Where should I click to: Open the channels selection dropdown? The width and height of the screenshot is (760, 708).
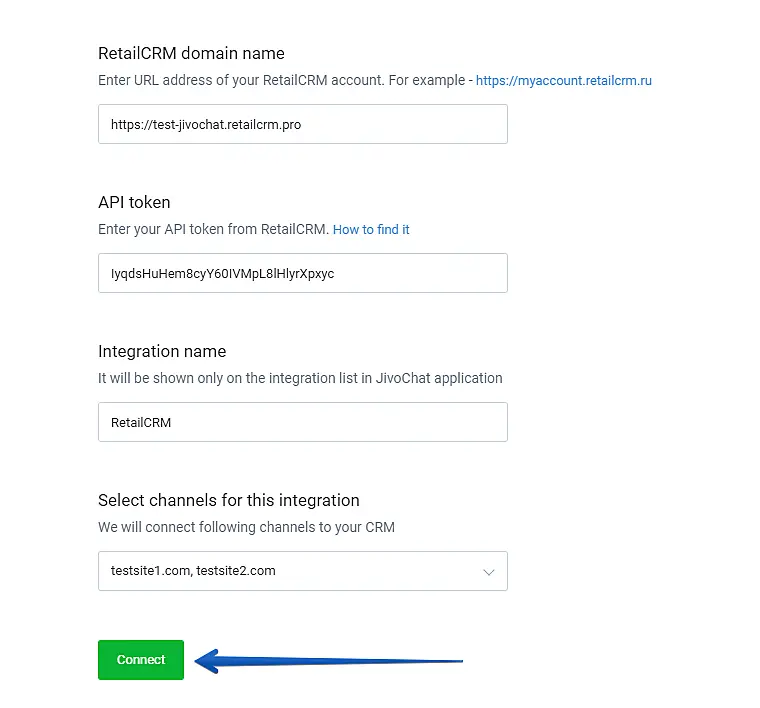click(x=302, y=571)
